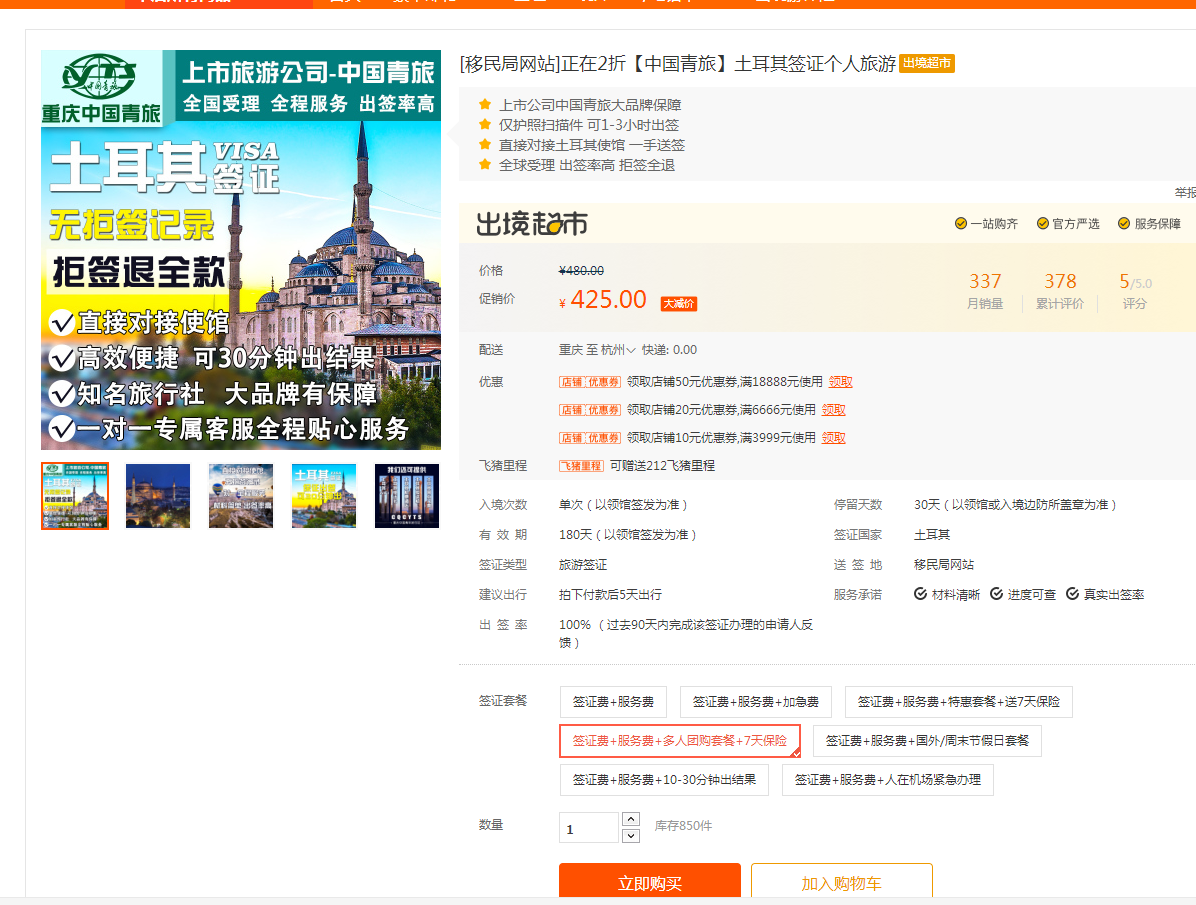Select the 签证费+服务费 package option
1196x905 pixels.
pos(613,702)
